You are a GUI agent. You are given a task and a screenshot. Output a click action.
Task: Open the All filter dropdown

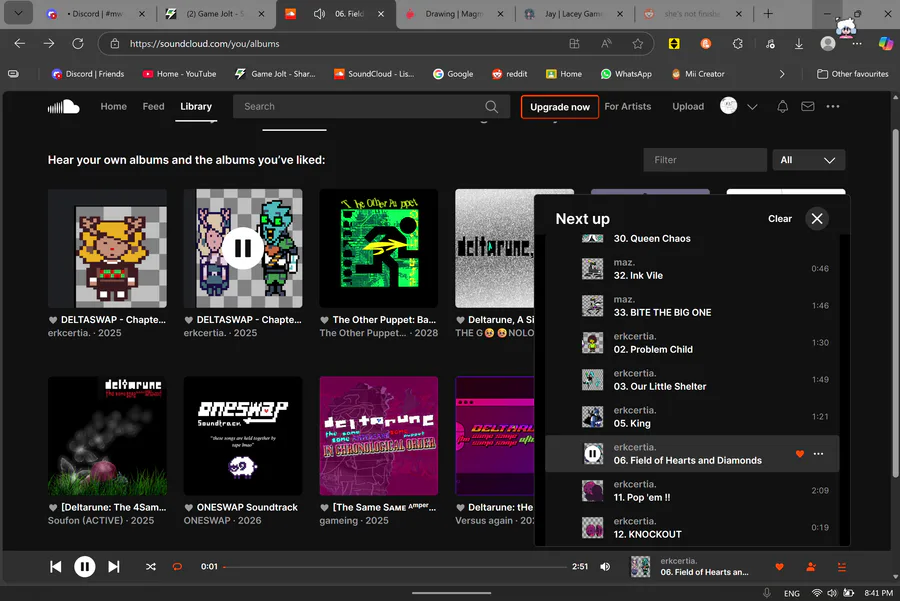click(808, 160)
